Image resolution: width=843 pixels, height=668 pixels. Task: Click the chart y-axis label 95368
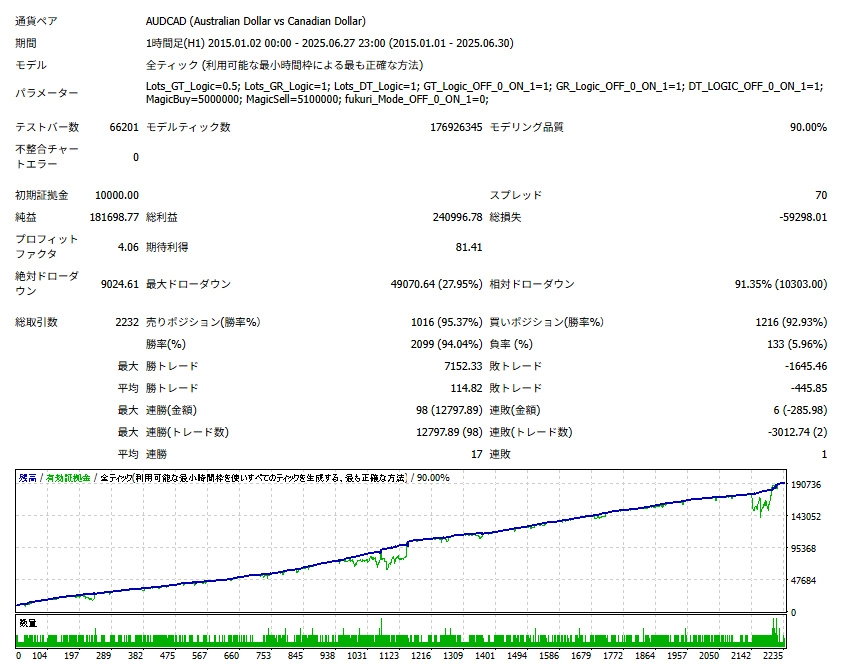coord(804,549)
